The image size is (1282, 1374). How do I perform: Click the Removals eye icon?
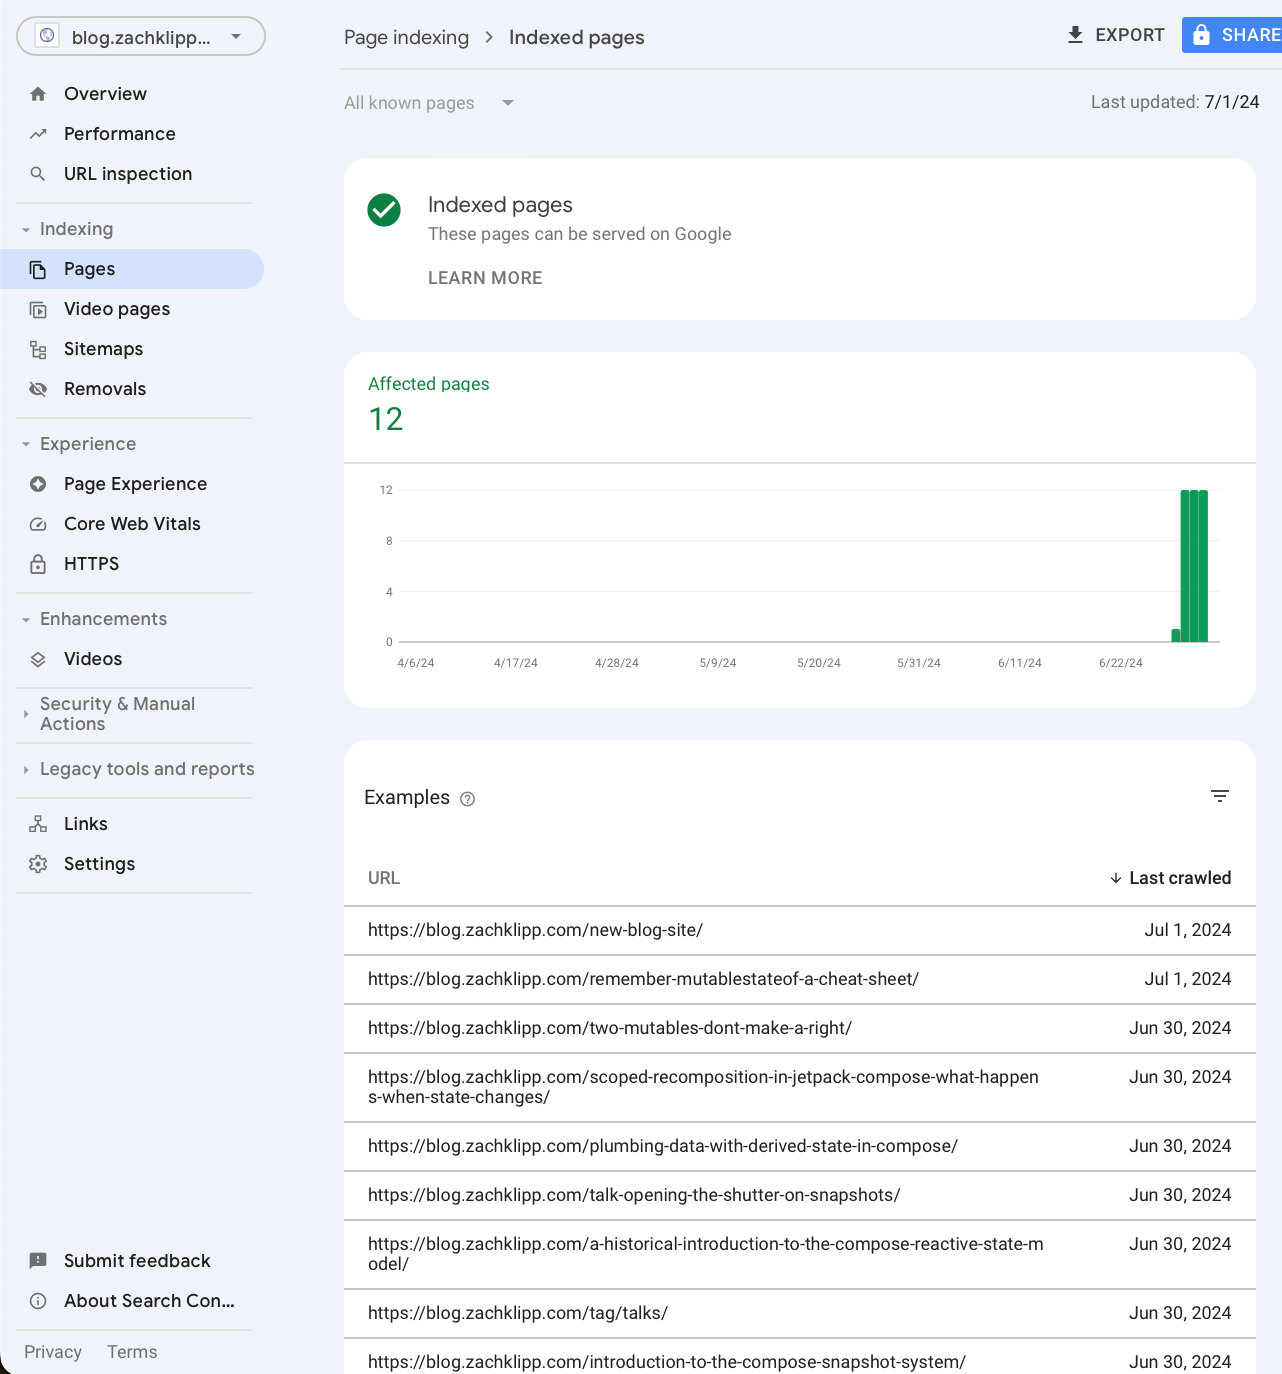38,389
